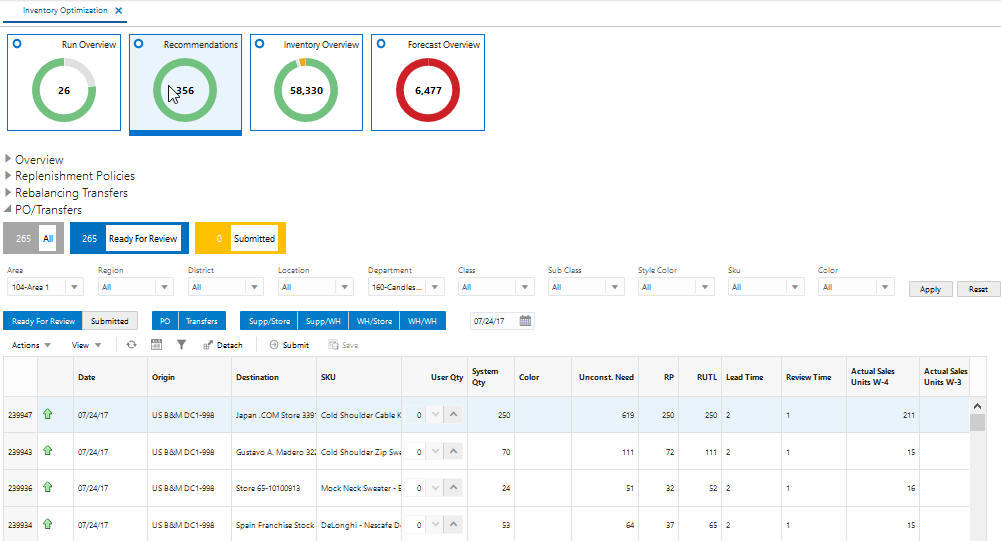Select the Run Overview radio tile
1001x541 pixels.
tap(17, 44)
